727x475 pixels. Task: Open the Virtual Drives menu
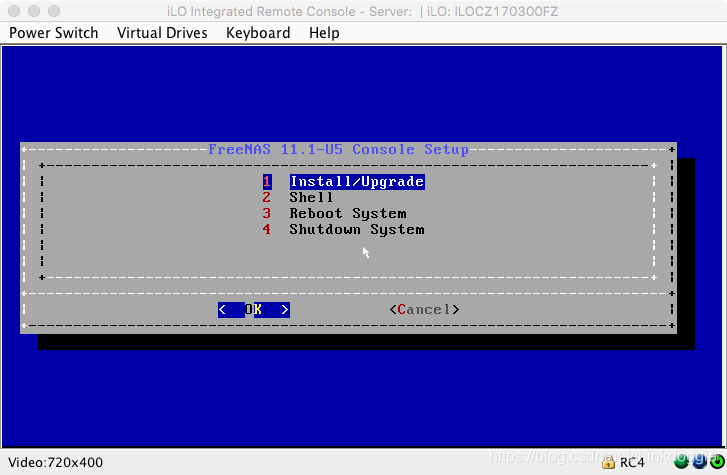coord(162,33)
